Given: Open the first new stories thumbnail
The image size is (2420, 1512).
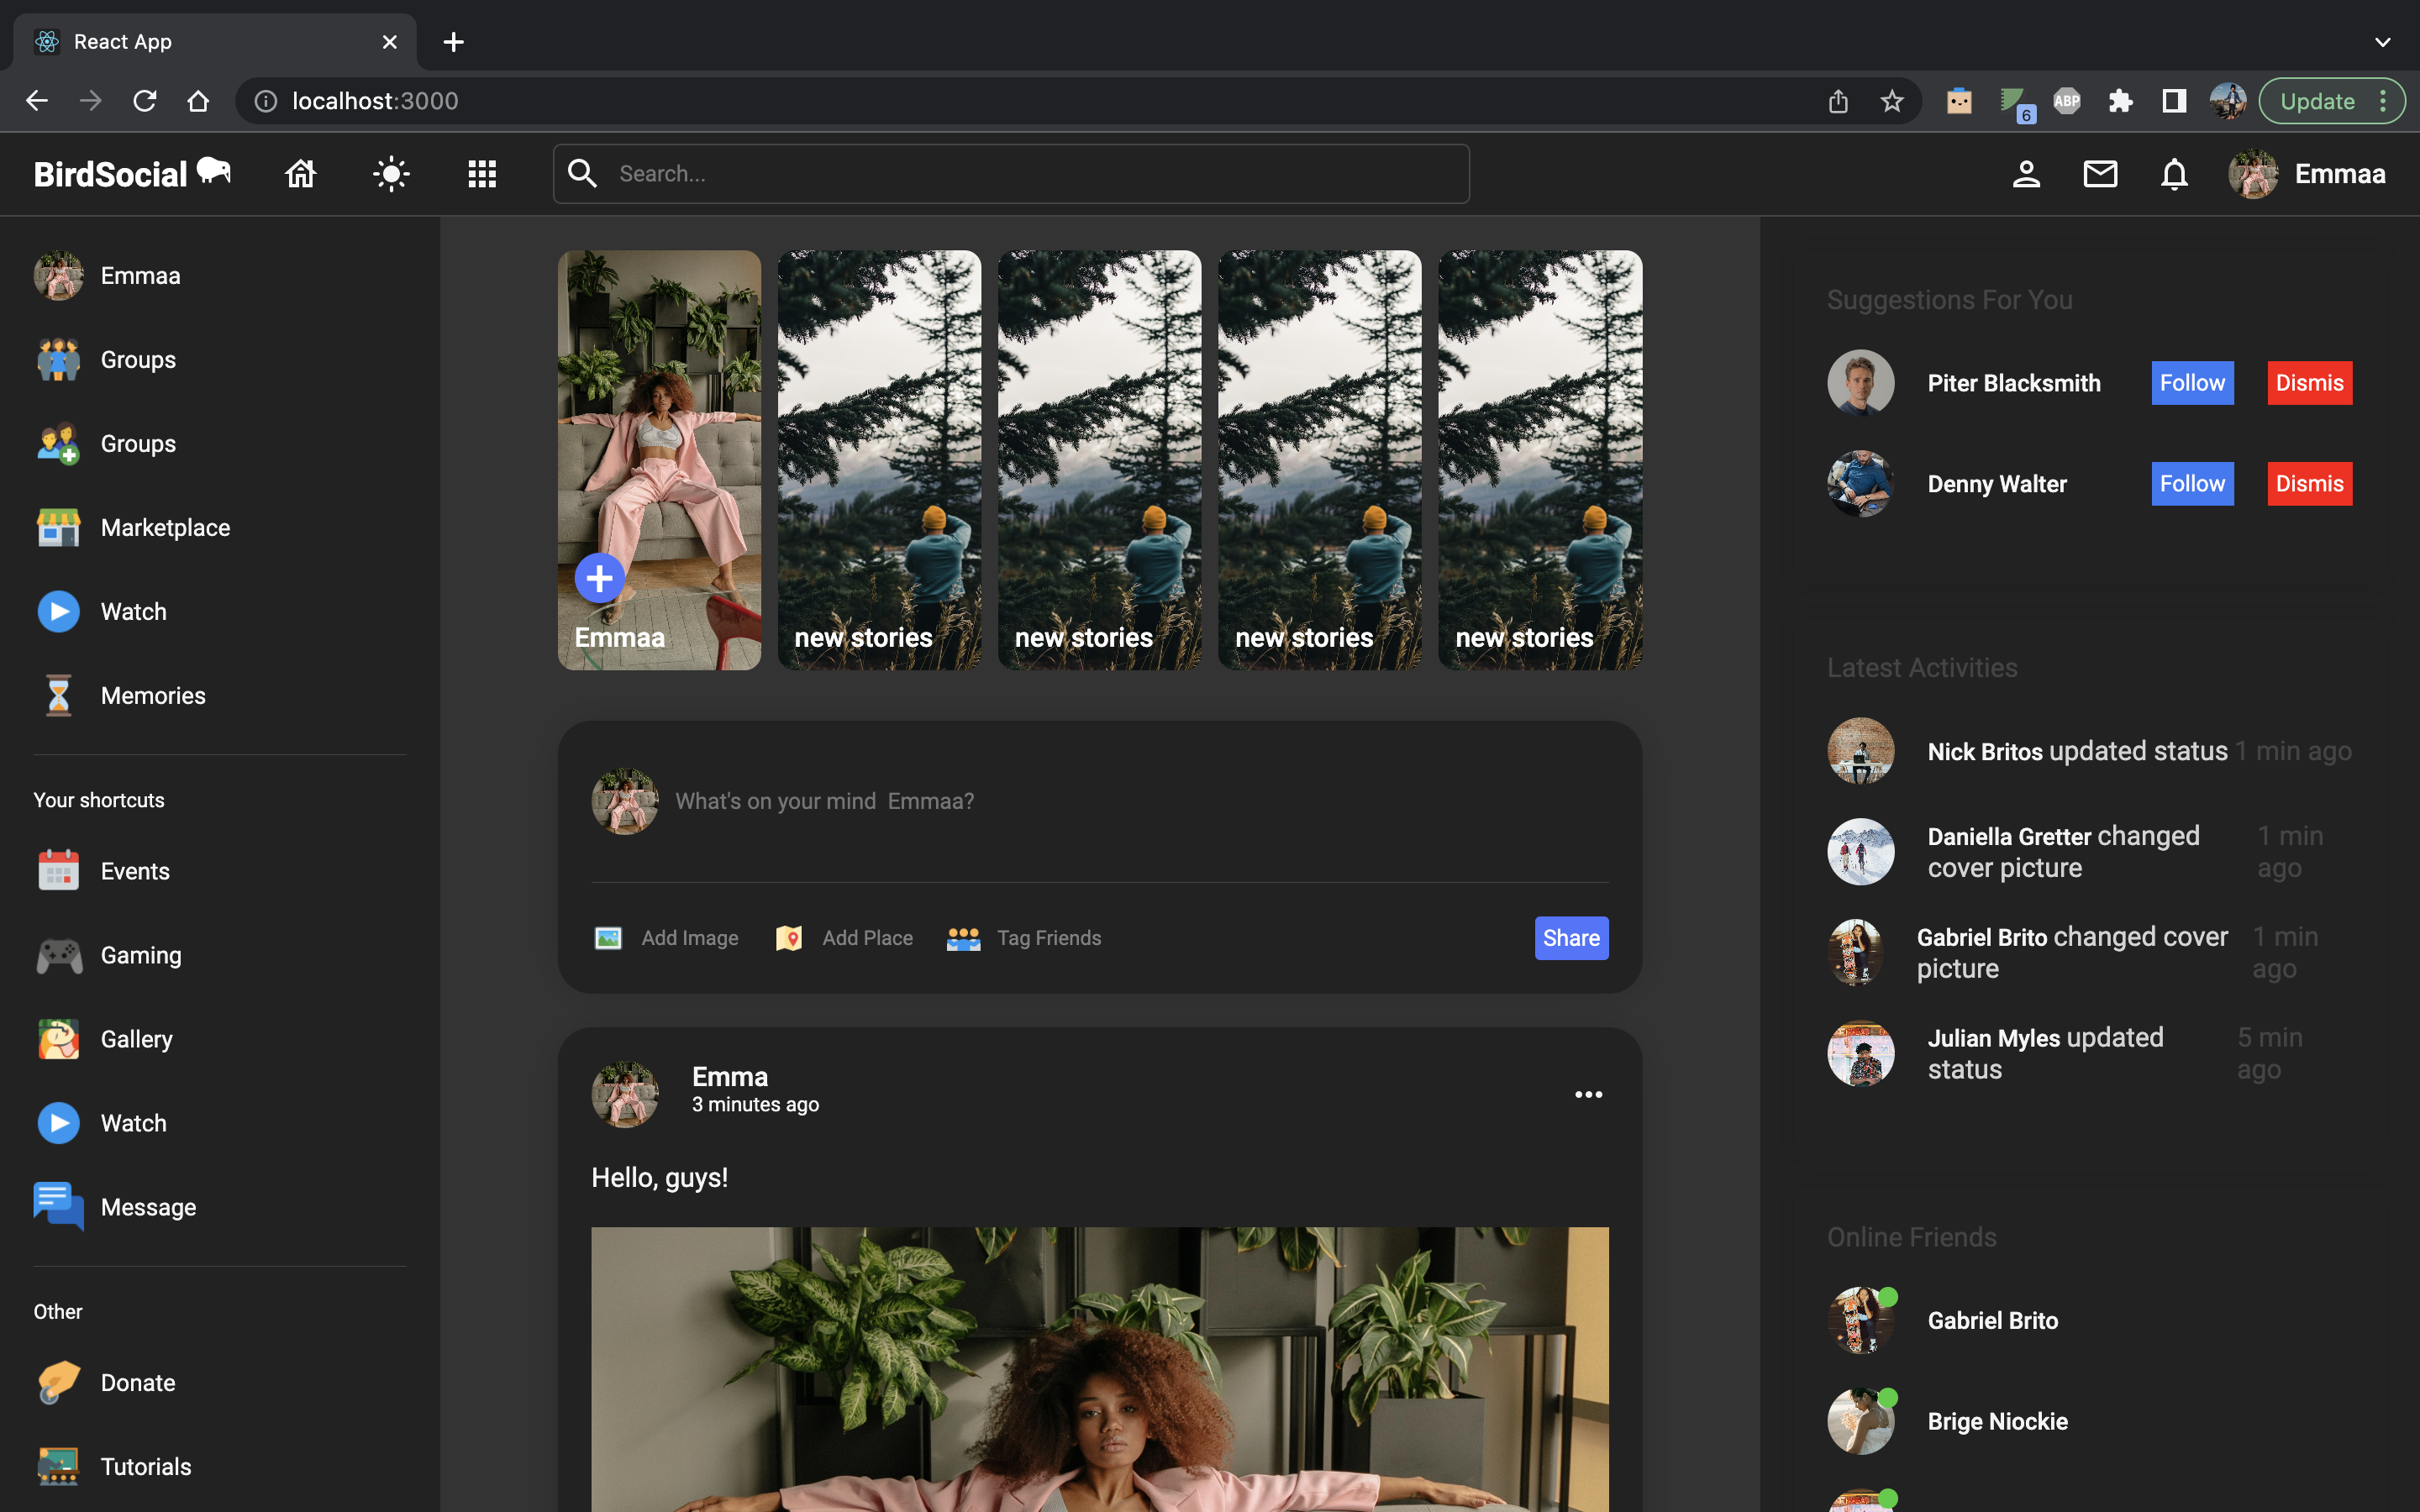Looking at the screenshot, I should 879,459.
